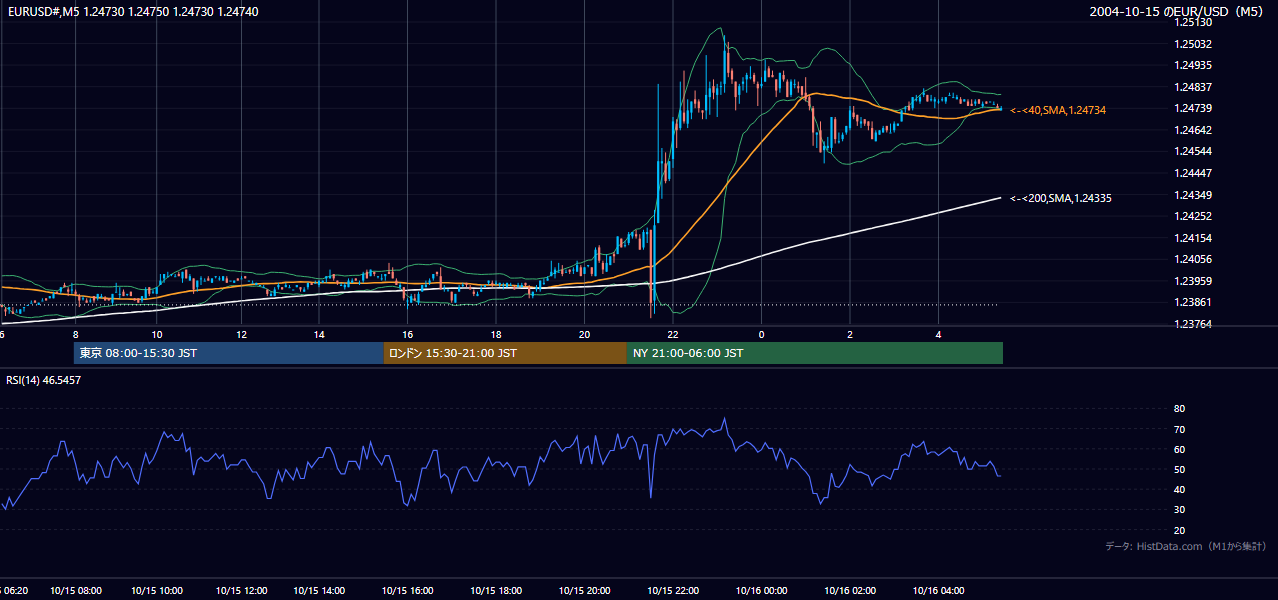Click RSI scale value 30

click(x=1180, y=510)
